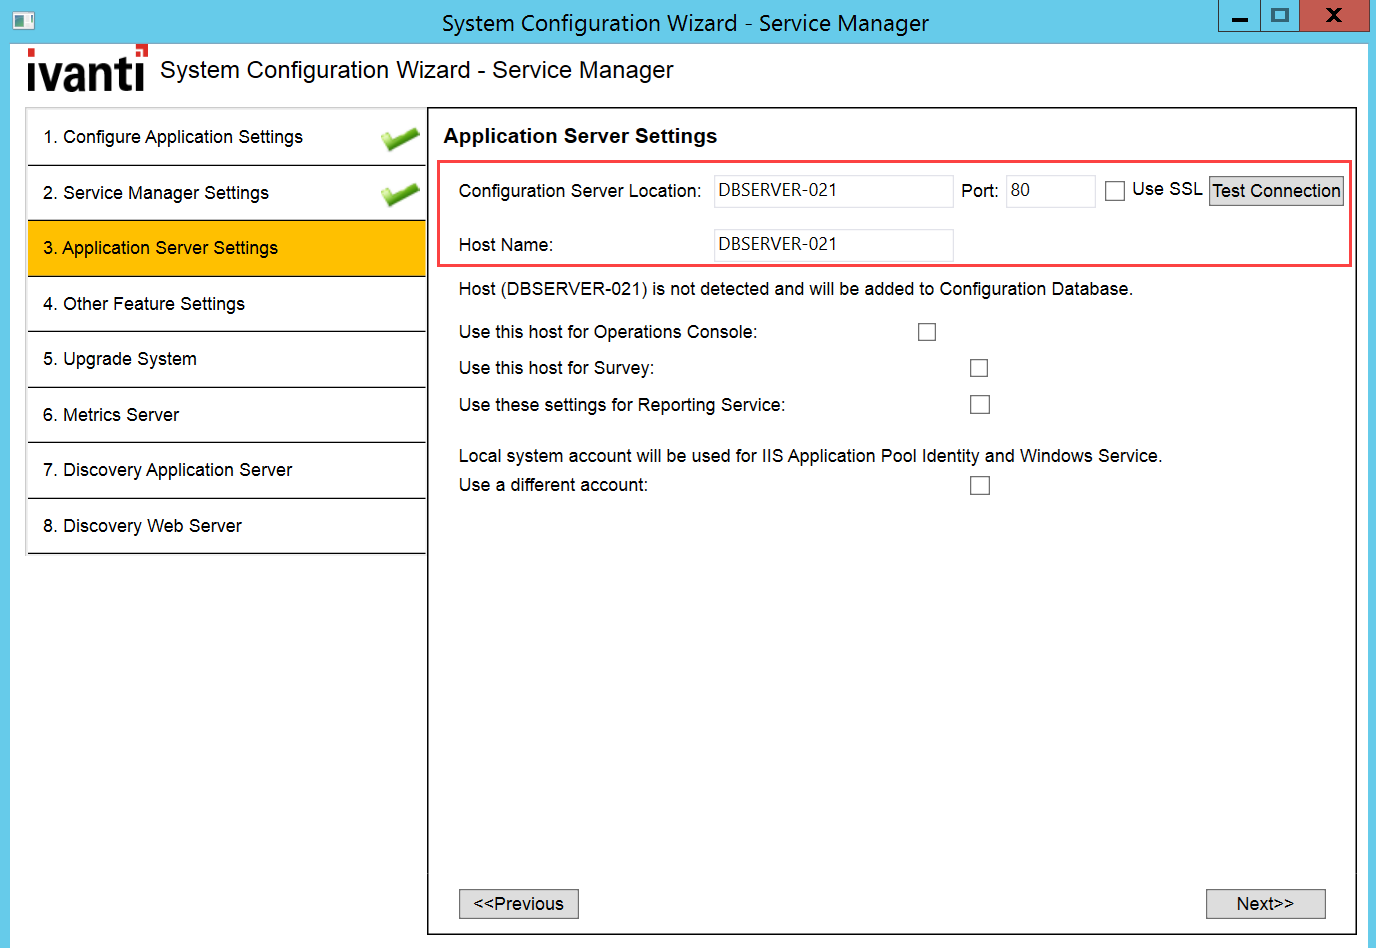Go back with the Previous button
The image size is (1376, 948).
tap(518, 904)
